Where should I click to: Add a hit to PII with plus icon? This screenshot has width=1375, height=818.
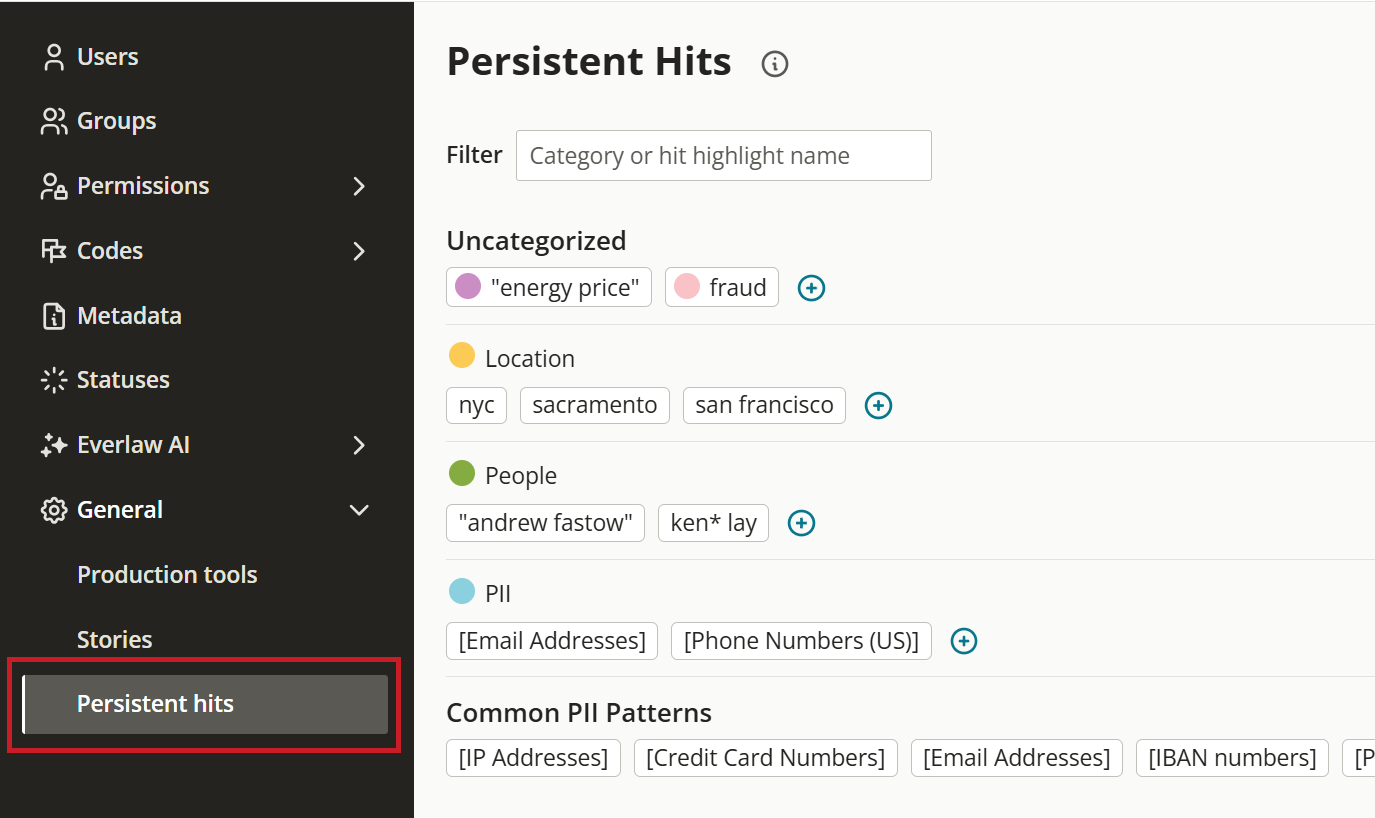(964, 641)
